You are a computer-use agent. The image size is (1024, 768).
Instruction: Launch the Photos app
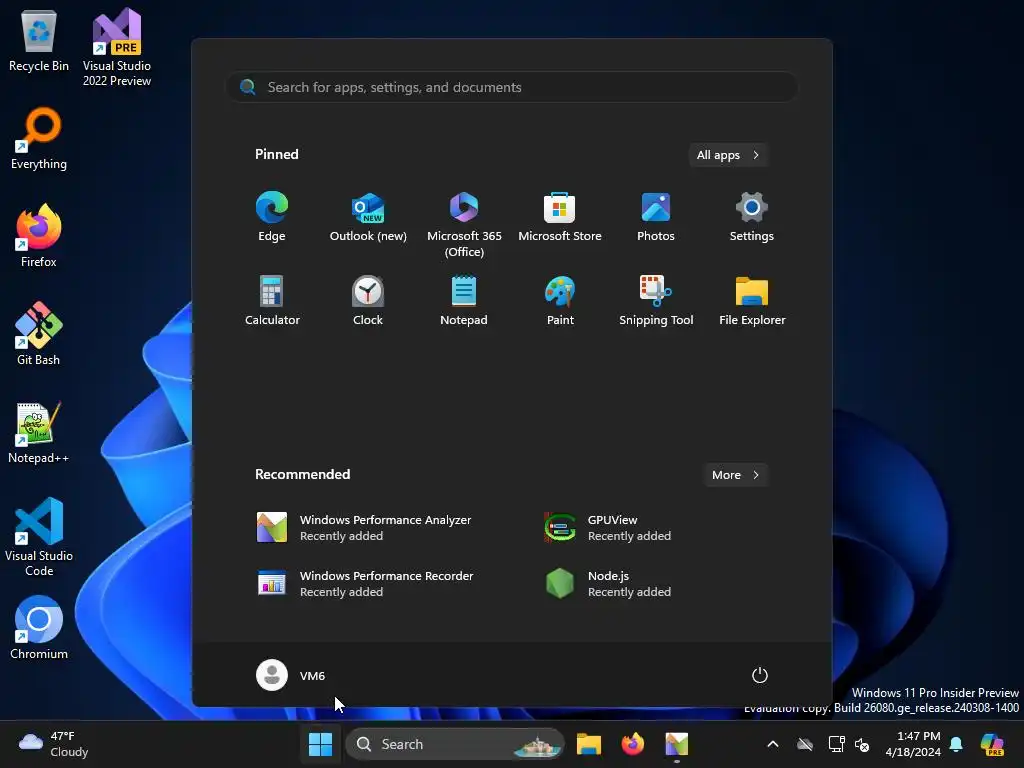[x=656, y=217]
